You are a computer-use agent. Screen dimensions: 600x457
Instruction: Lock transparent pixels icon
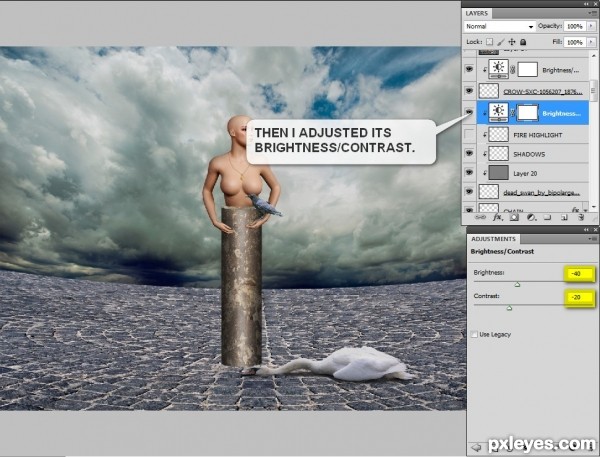pos(489,42)
